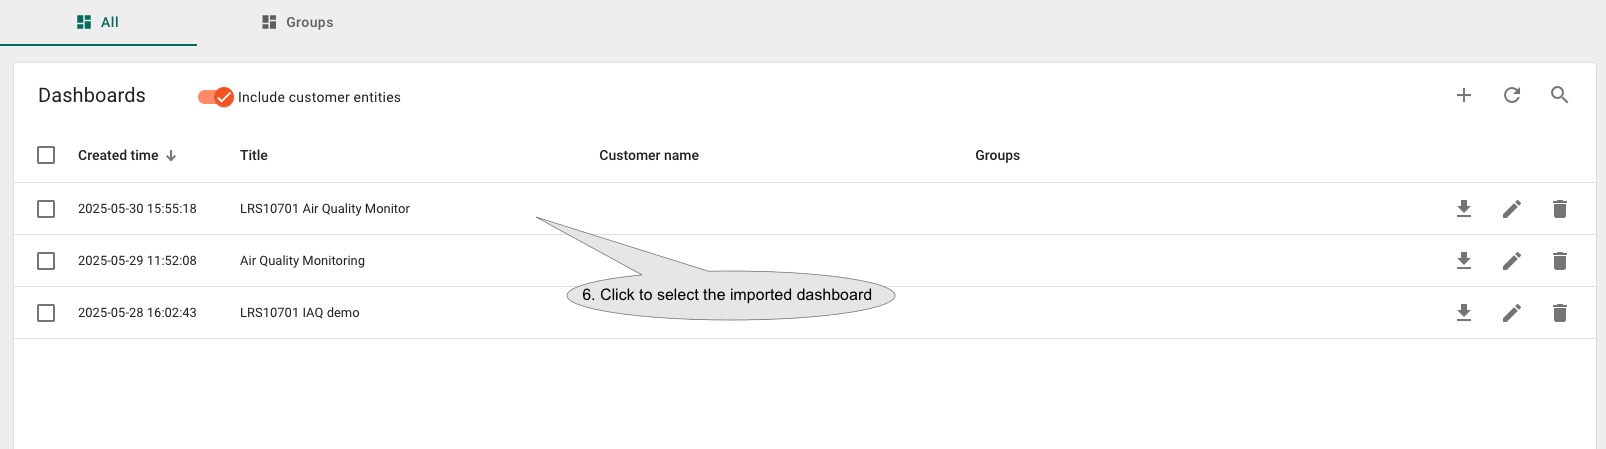Select checkbox for LRS10701 IAQ demo row

46,313
